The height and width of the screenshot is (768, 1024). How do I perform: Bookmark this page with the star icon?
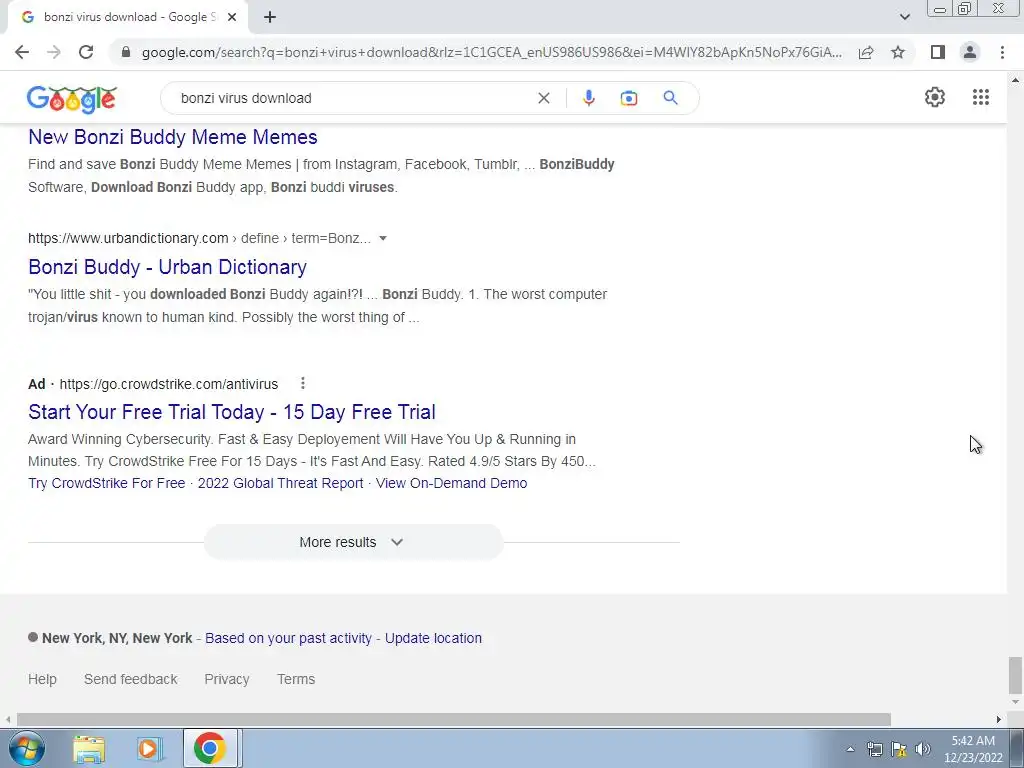[x=898, y=52]
